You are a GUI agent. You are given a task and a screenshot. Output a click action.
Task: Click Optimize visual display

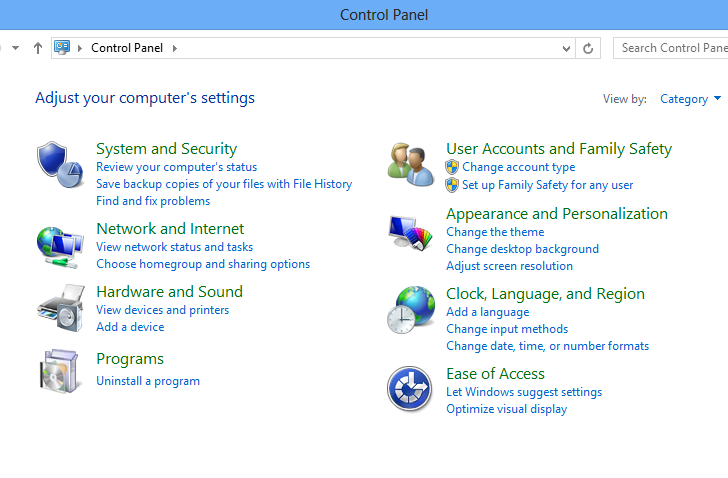(x=507, y=409)
